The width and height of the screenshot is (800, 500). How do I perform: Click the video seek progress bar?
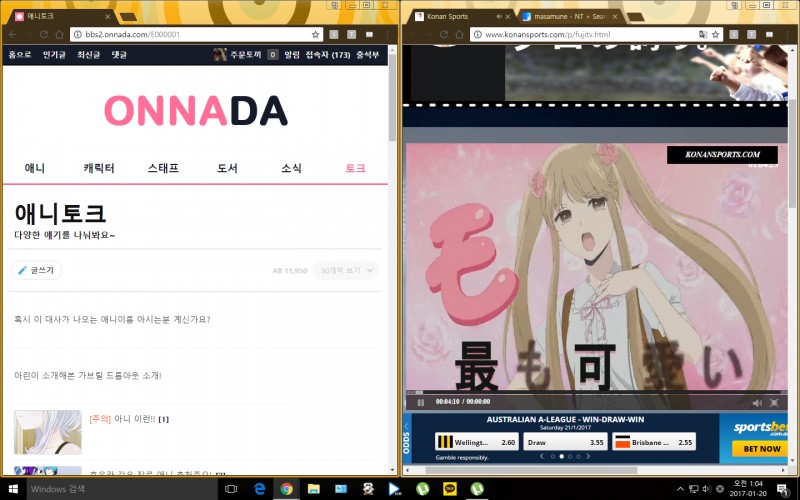pyautogui.click(x=590, y=392)
